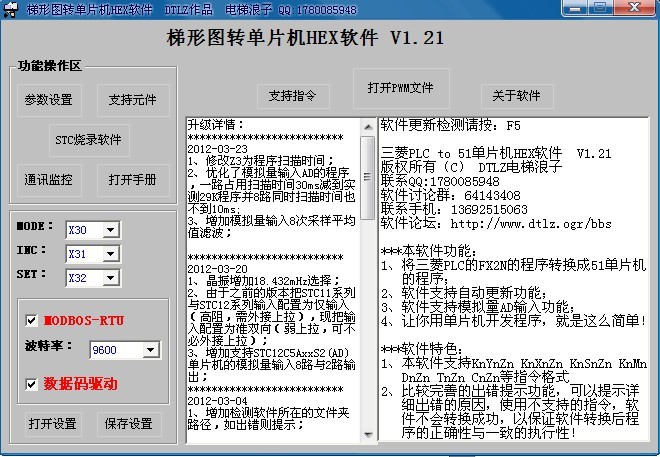Click the 支持元件 button

(x=132, y=100)
